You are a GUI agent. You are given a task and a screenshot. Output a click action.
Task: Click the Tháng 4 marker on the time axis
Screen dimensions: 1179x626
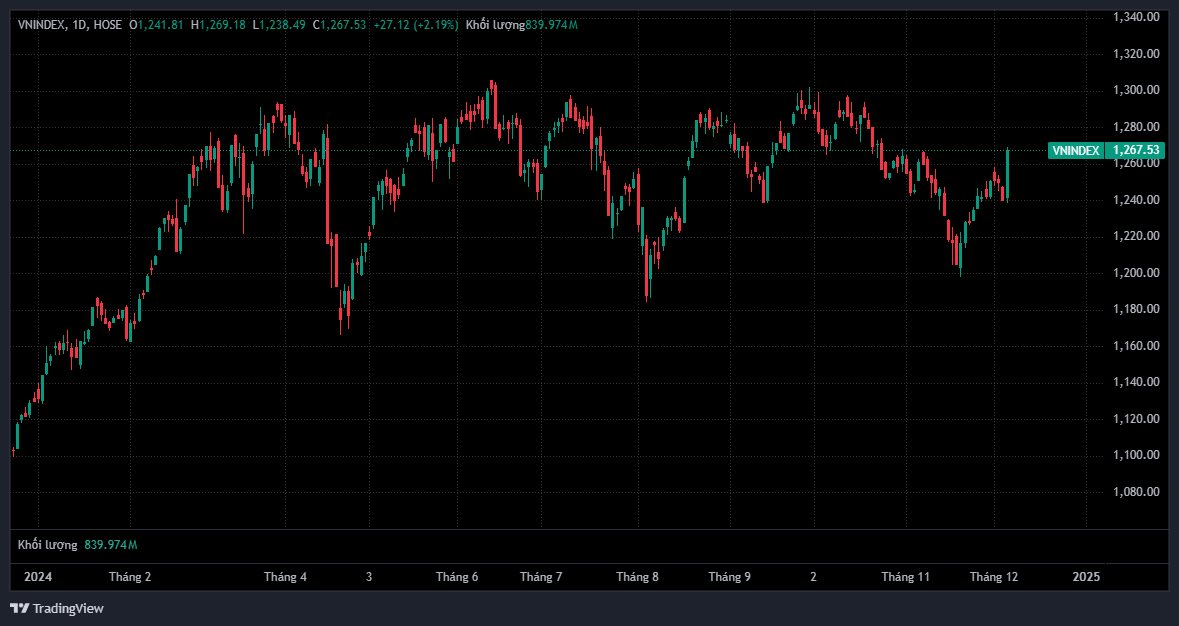click(x=285, y=577)
